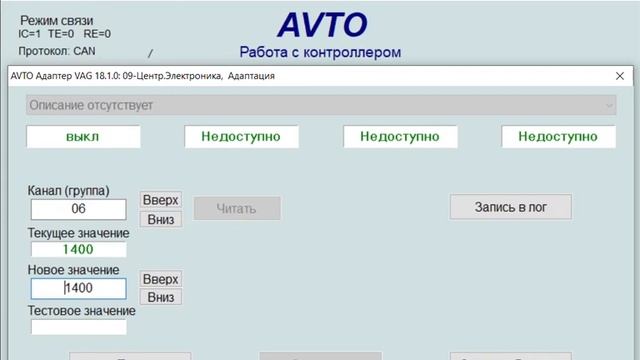Focus the Канал (группа) field showing 06
This screenshot has width=640, height=360.
(x=78, y=209)
